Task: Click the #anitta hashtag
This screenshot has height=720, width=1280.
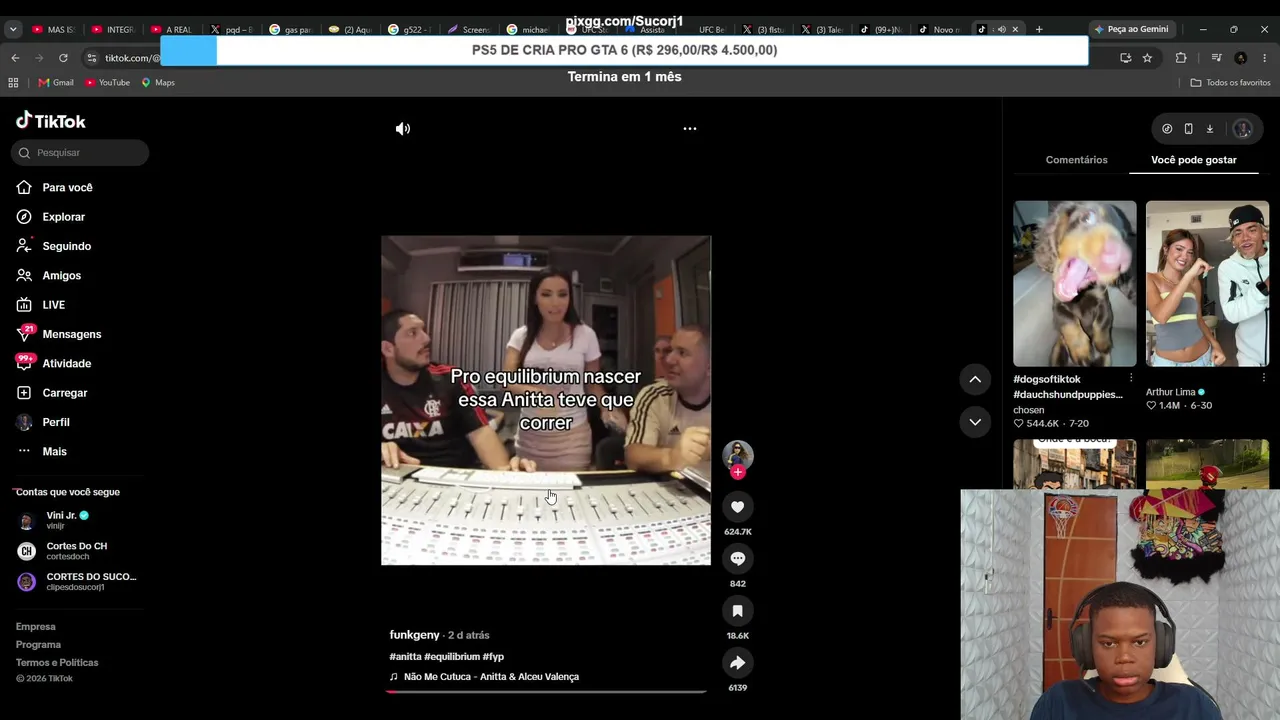Action: coord(405,657)
